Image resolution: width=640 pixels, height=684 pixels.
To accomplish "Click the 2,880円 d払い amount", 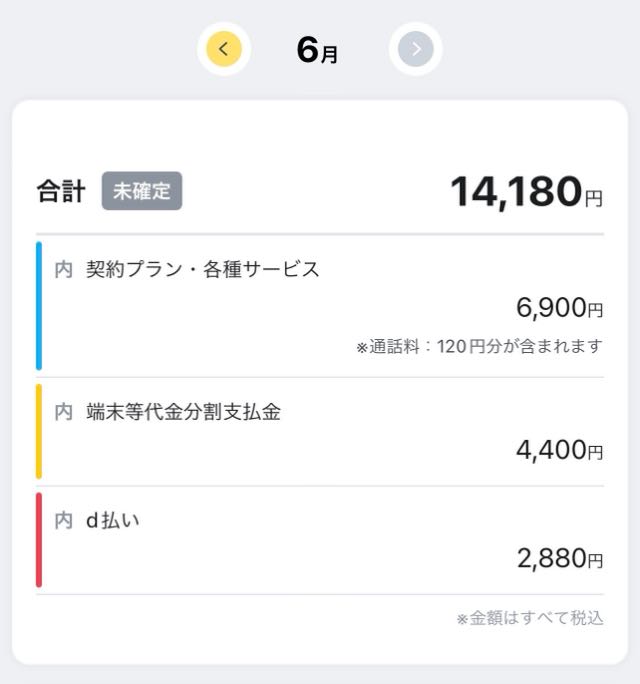I will point(560,558).
